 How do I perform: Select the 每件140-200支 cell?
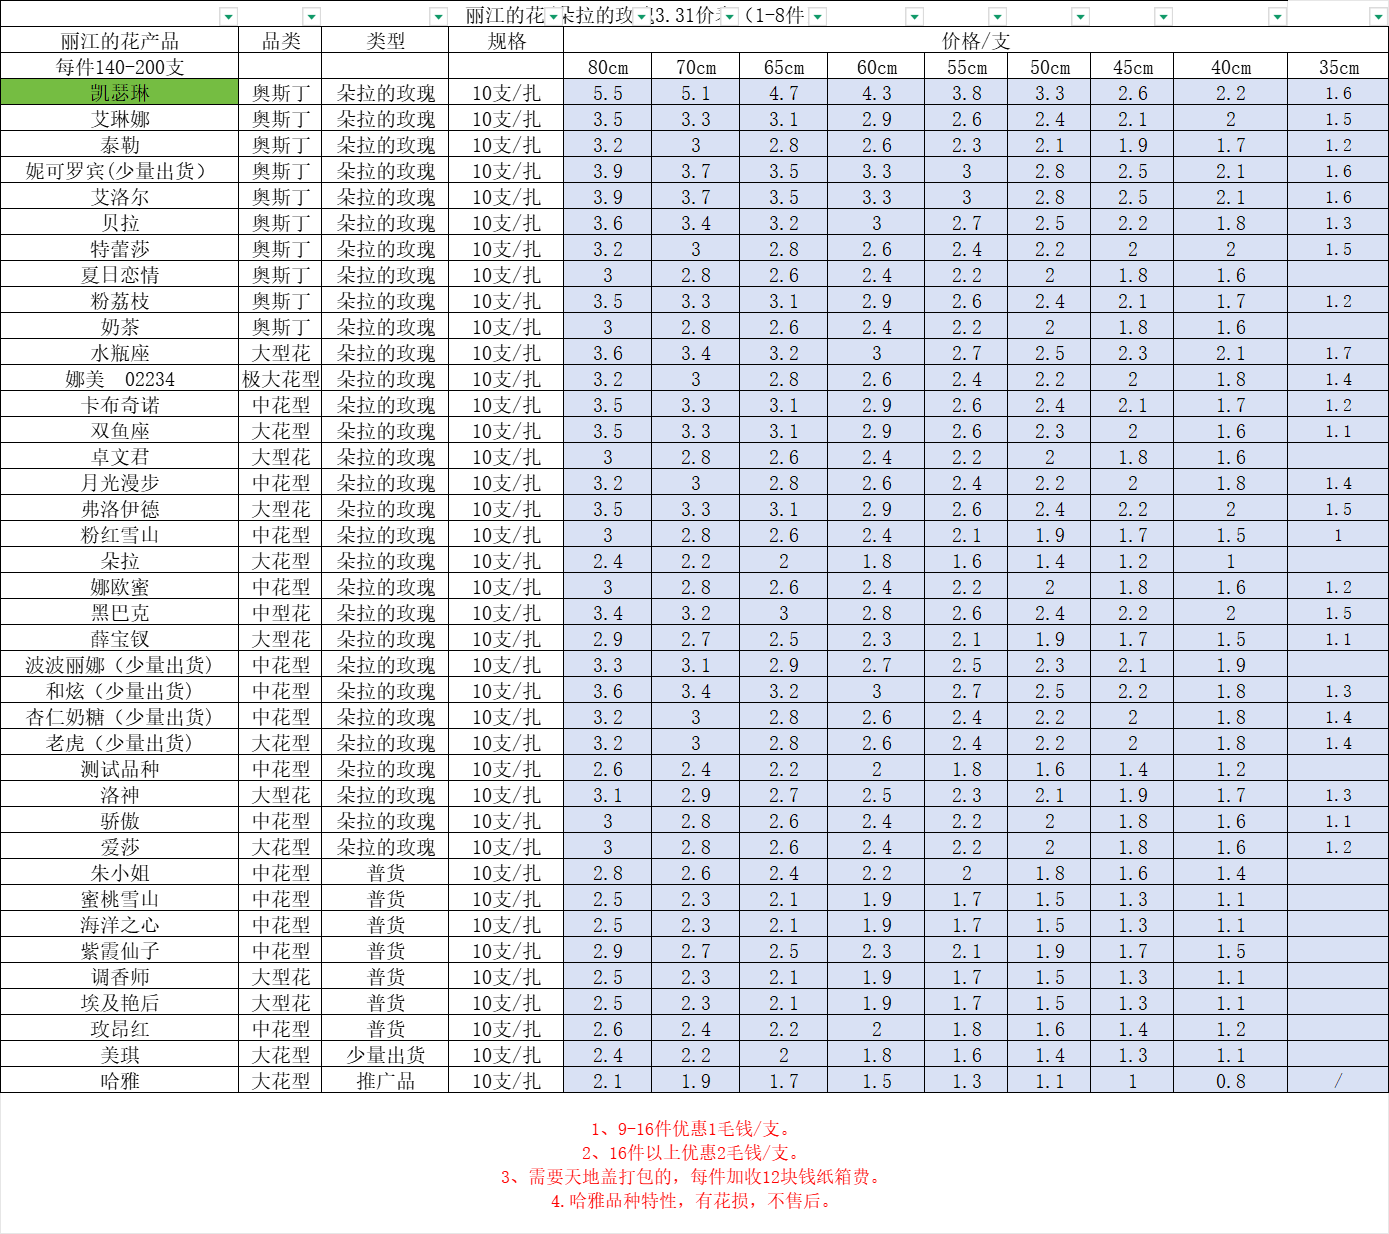[120, 67]
